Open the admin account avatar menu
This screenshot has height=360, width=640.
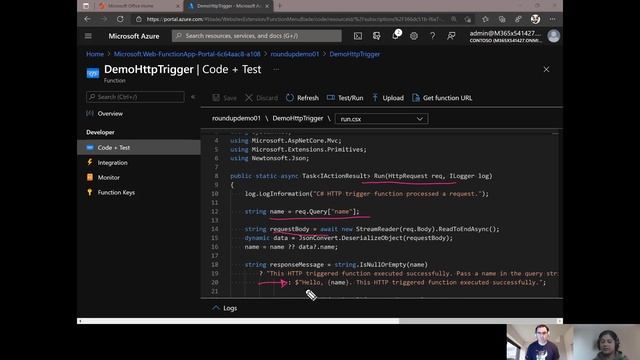coord(553,36)
